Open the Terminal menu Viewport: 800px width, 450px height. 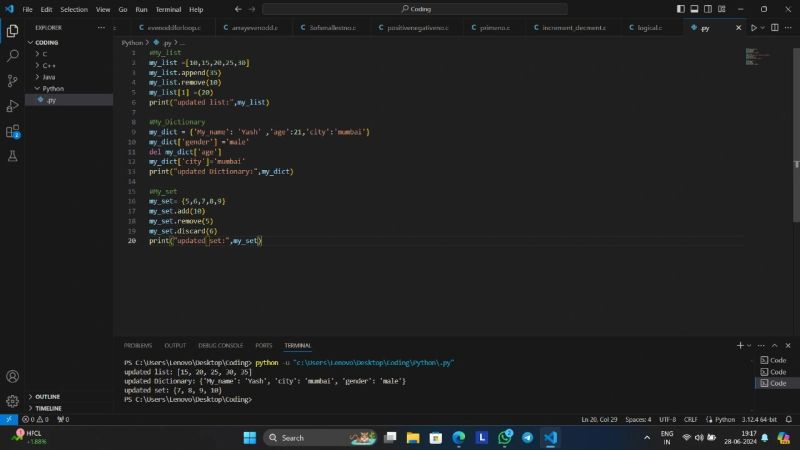[168, 9]
